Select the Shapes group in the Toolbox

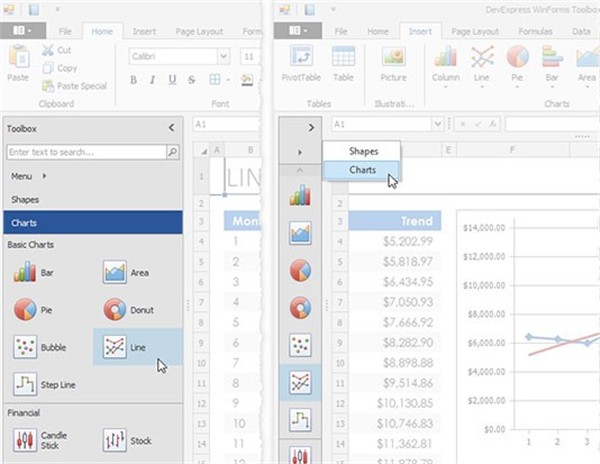[93, 199]
